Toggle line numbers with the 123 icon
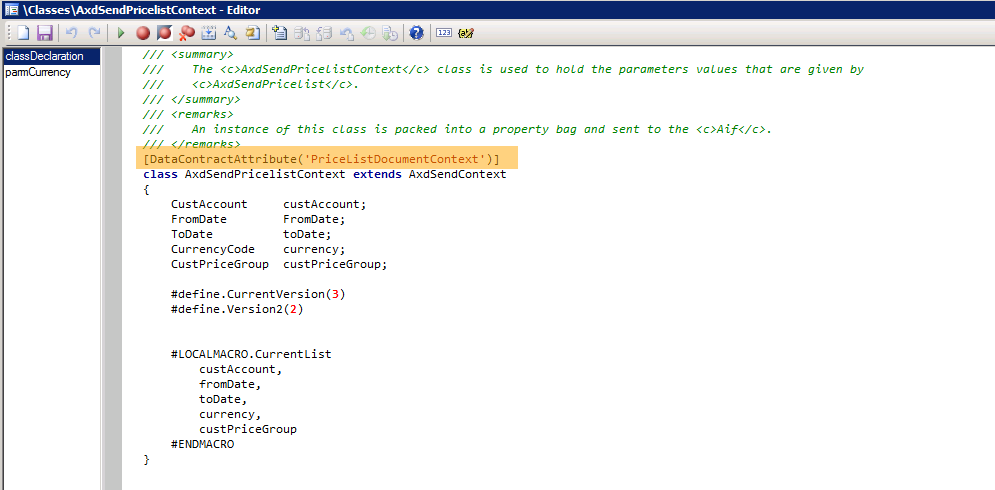The width and height of the screenshot is (995, 490). 444,33
